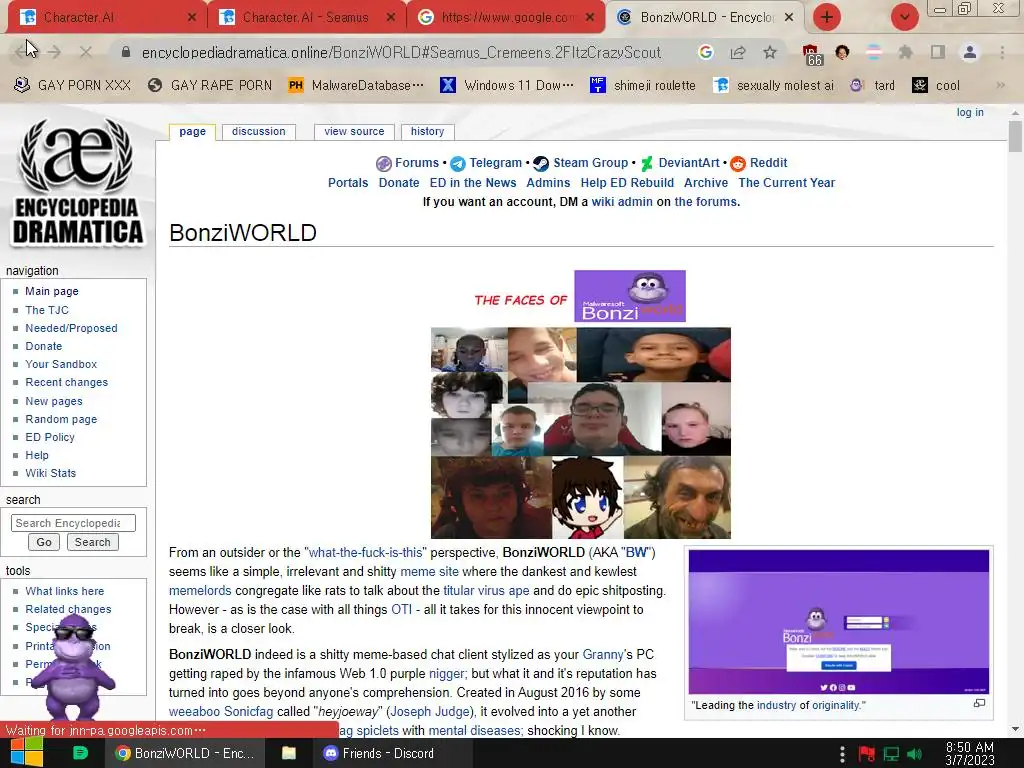Open the Portals link
1024x768 pixels.
(x=348, y=183)
